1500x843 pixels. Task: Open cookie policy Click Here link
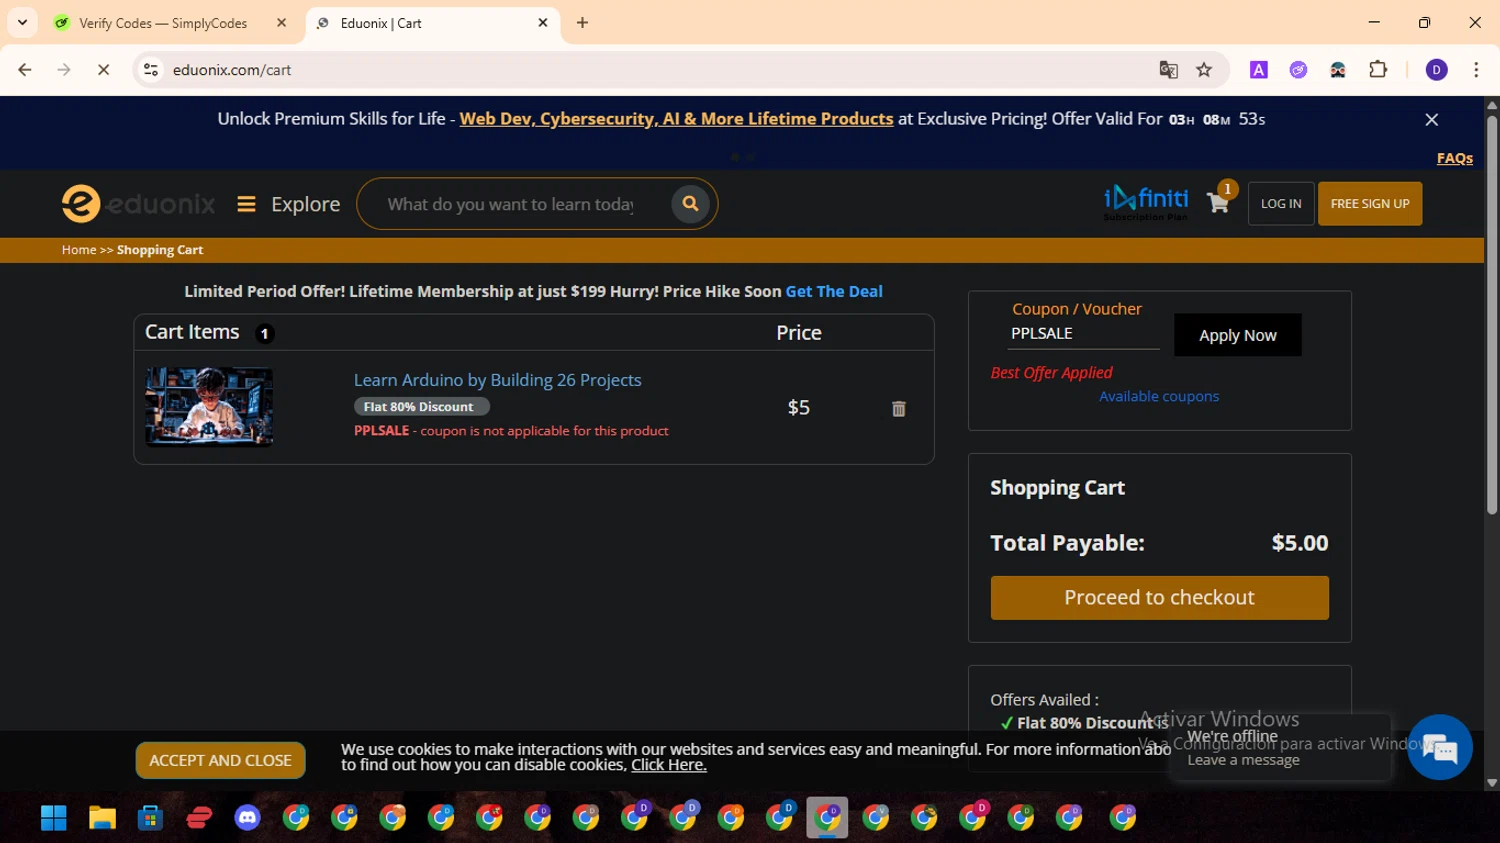[669, 765]
